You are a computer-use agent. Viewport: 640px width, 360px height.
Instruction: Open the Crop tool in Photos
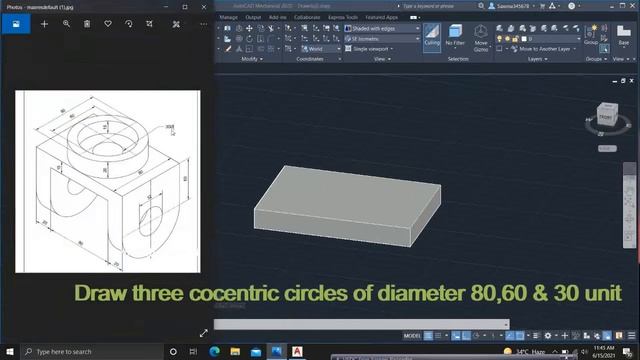(149, 24)
